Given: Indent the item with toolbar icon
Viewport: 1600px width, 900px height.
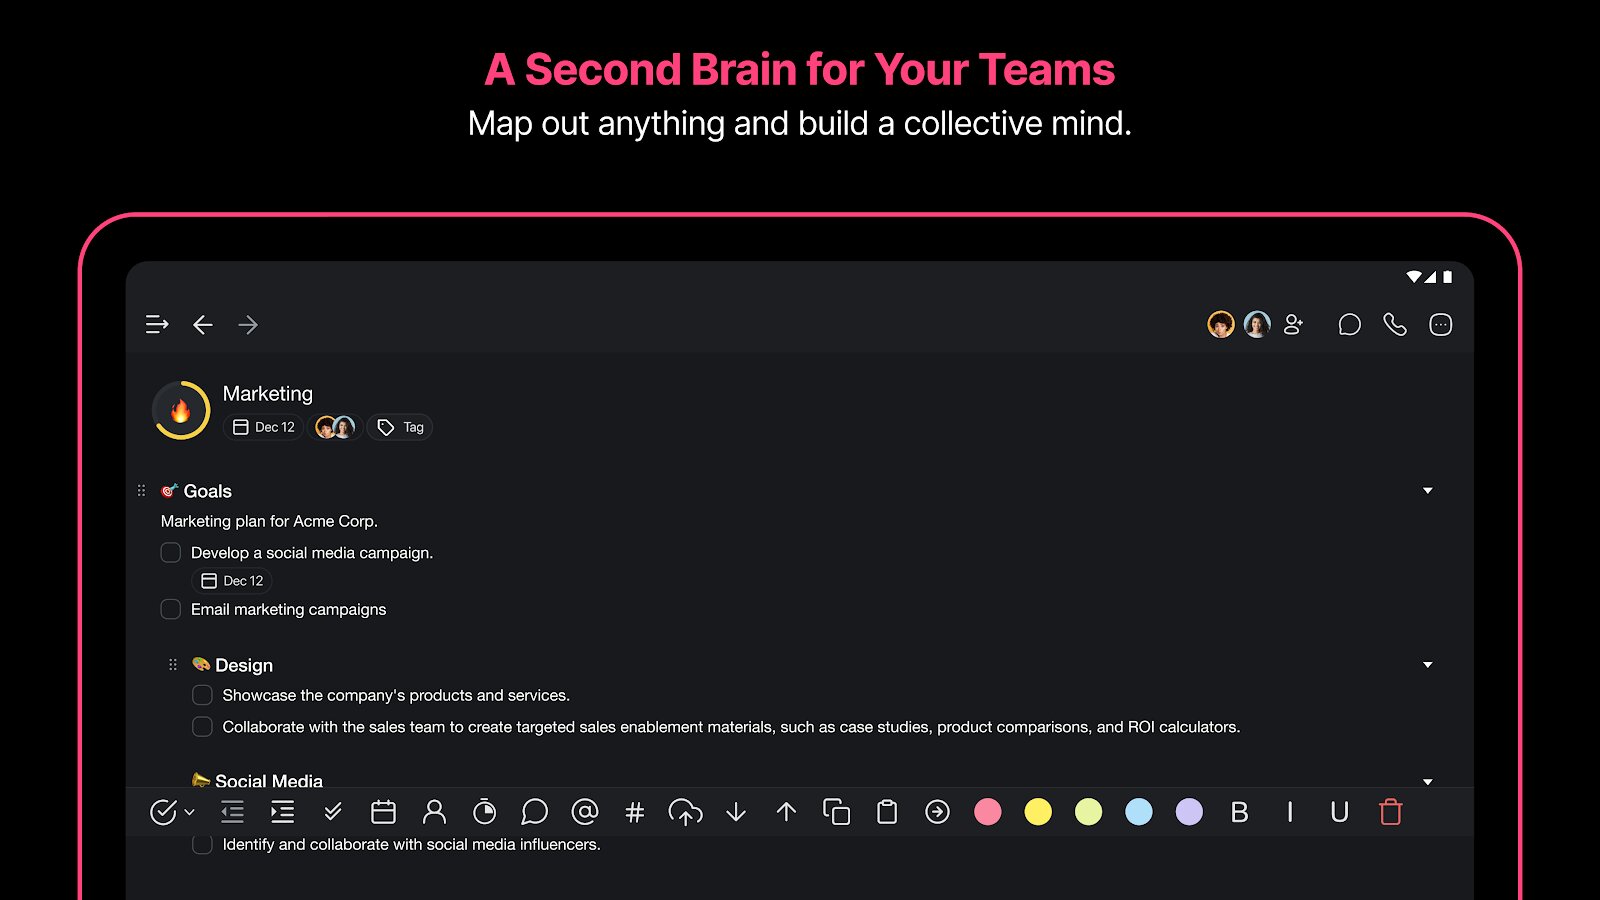Looking at the screenshot, I should pyautogui.click(x=283, y=812).
